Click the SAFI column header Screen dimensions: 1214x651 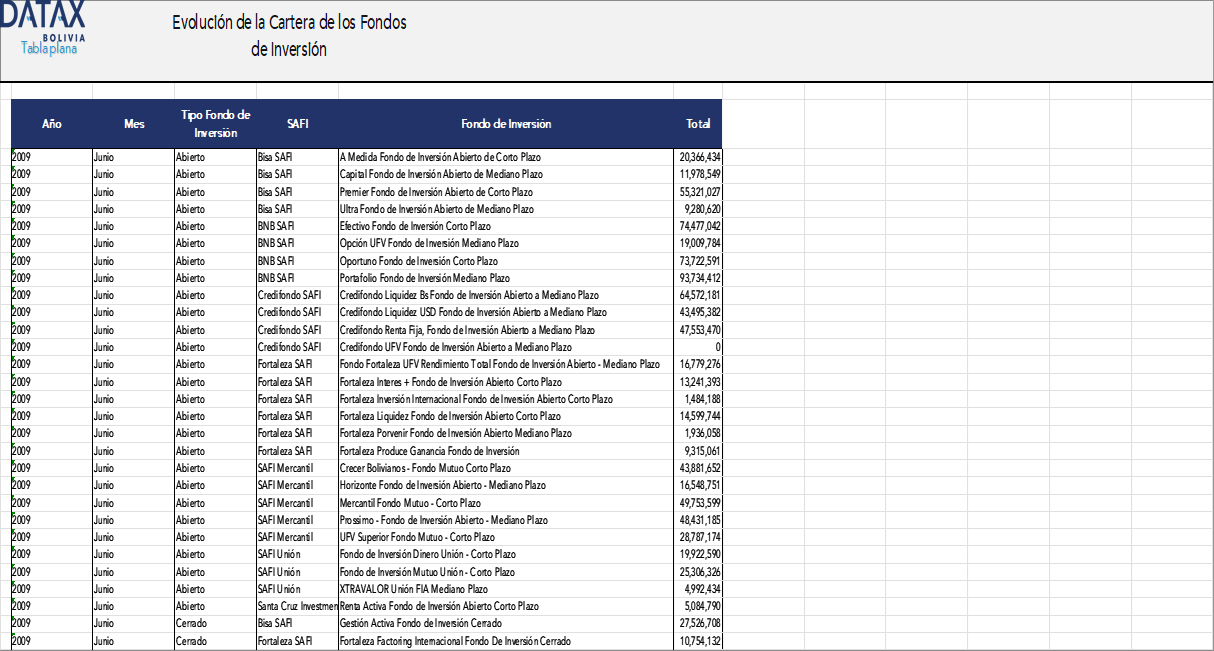pyautogui.click(x=297, y=124)
